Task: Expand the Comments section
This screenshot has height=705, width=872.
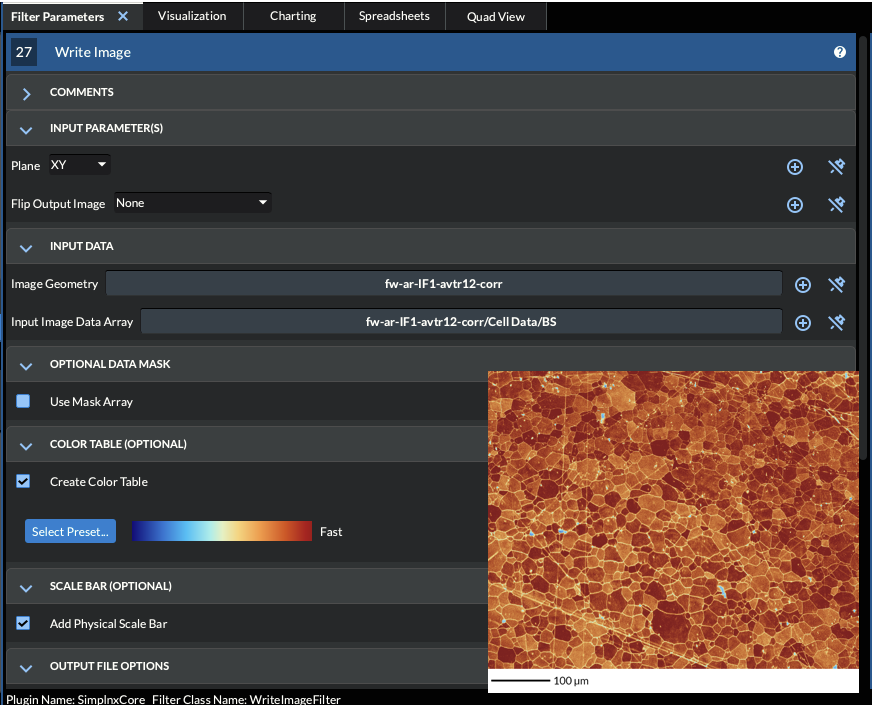Action: point(26,93)
